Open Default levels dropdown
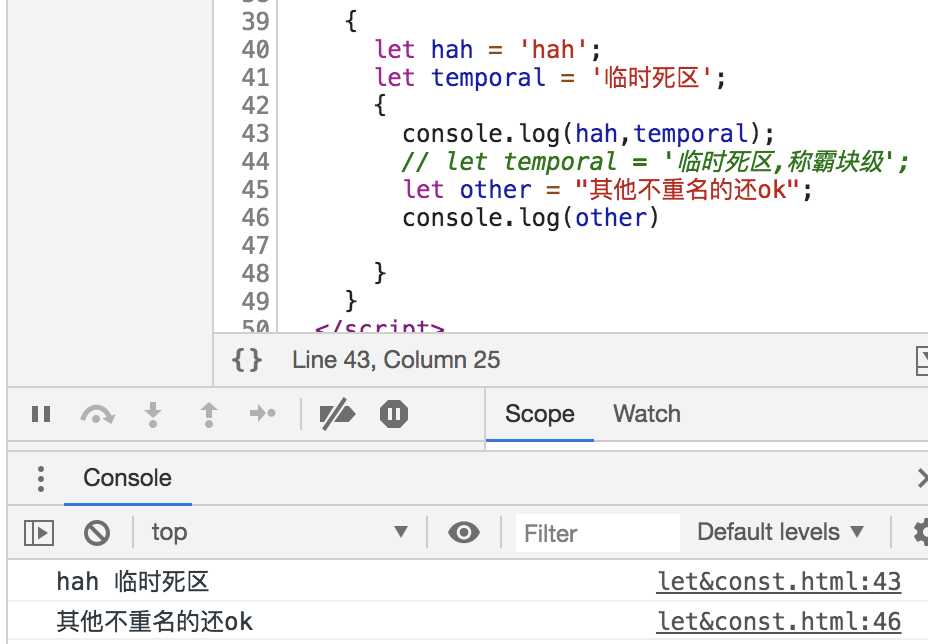This screenshot has height=644, width=928. tap(780, 532)
